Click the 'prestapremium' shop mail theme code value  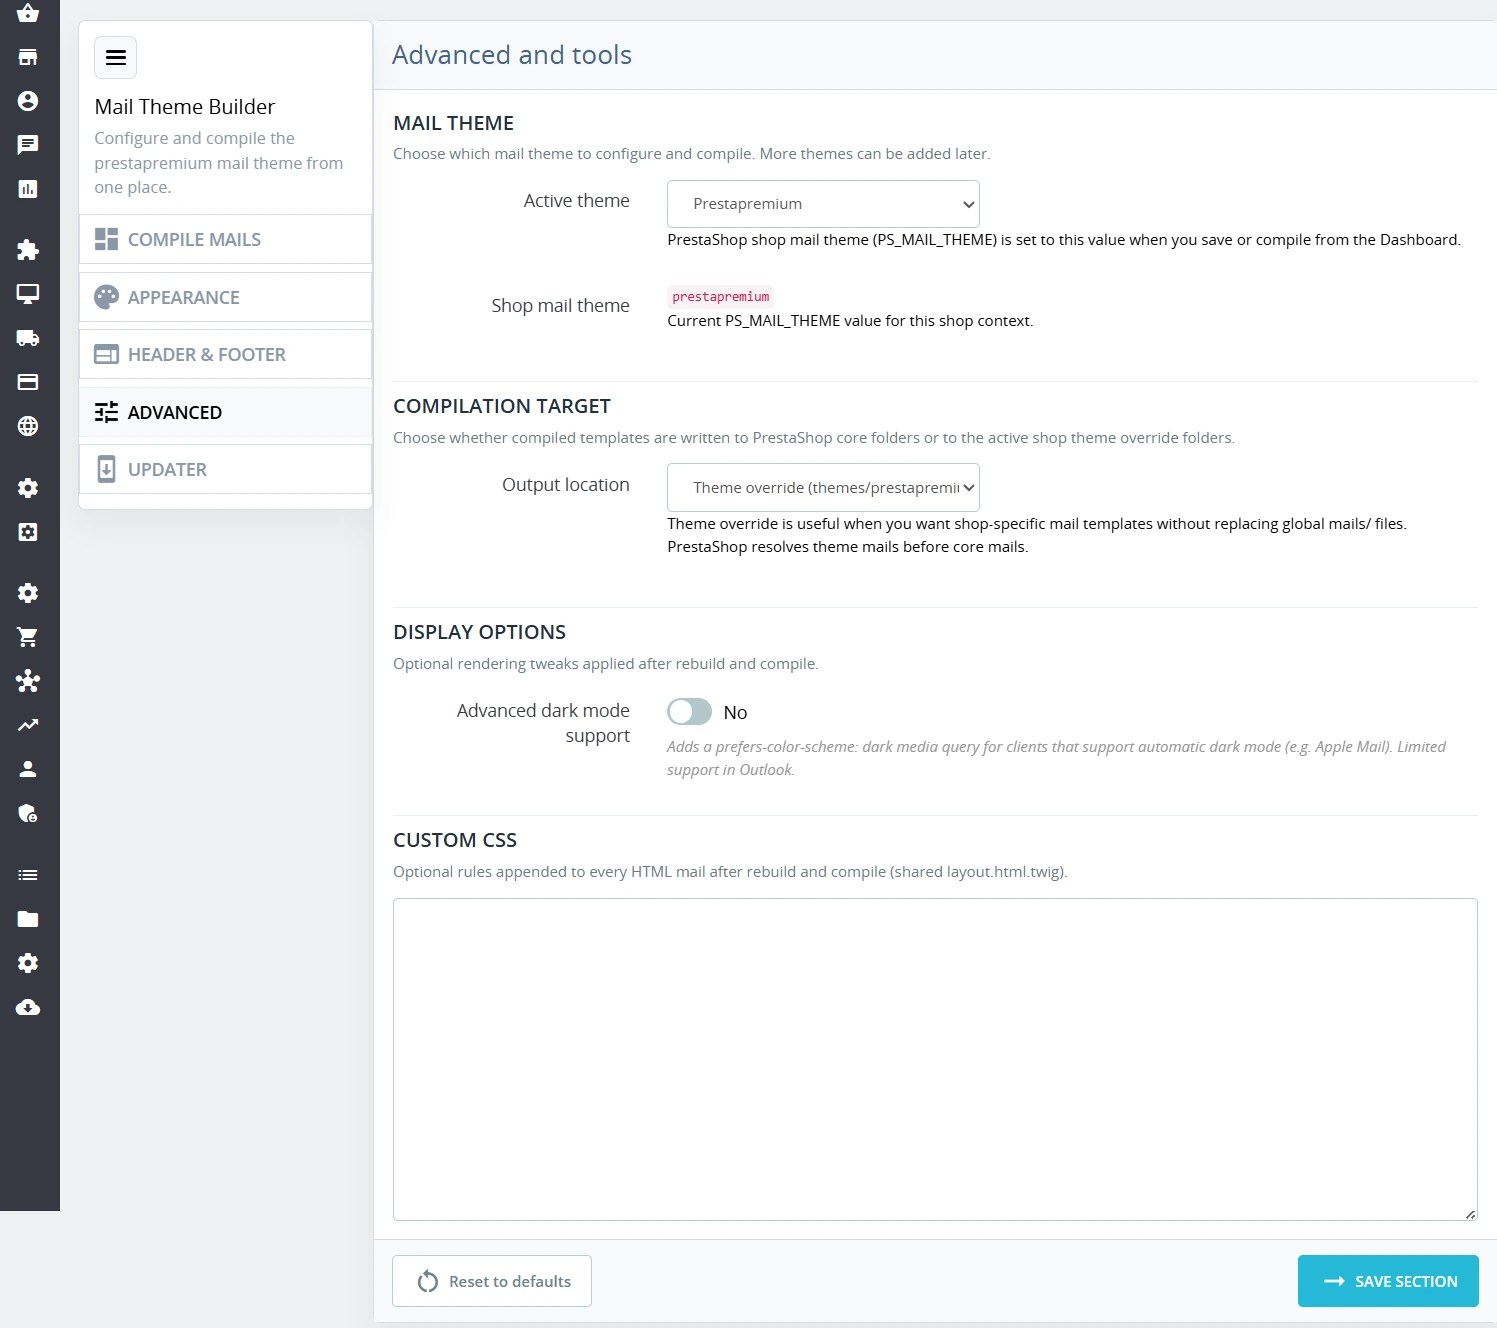(721, 297)
